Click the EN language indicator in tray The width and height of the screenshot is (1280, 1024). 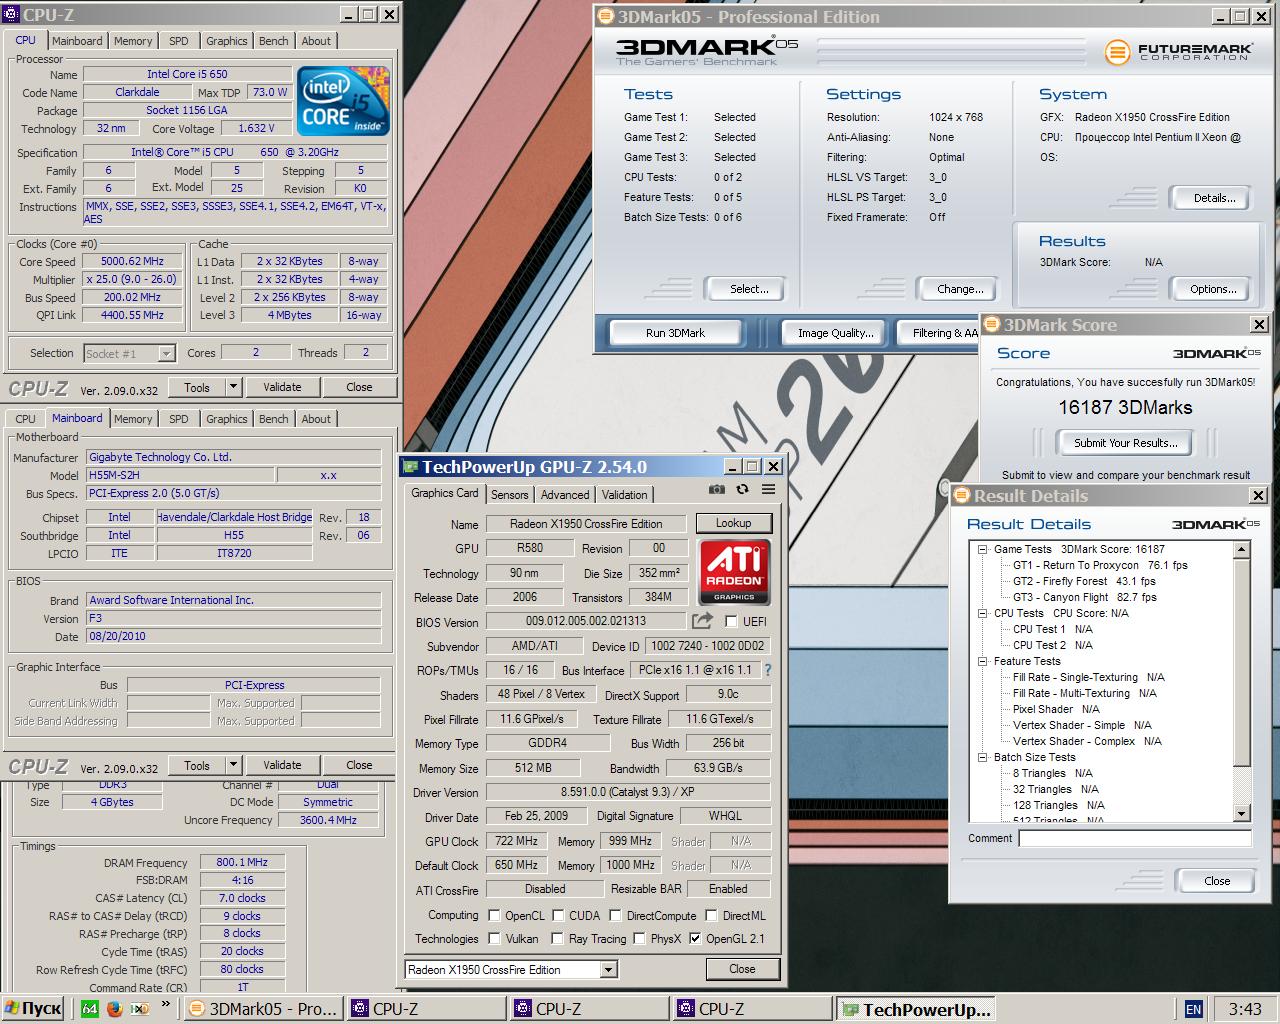pos(1193,1009)
